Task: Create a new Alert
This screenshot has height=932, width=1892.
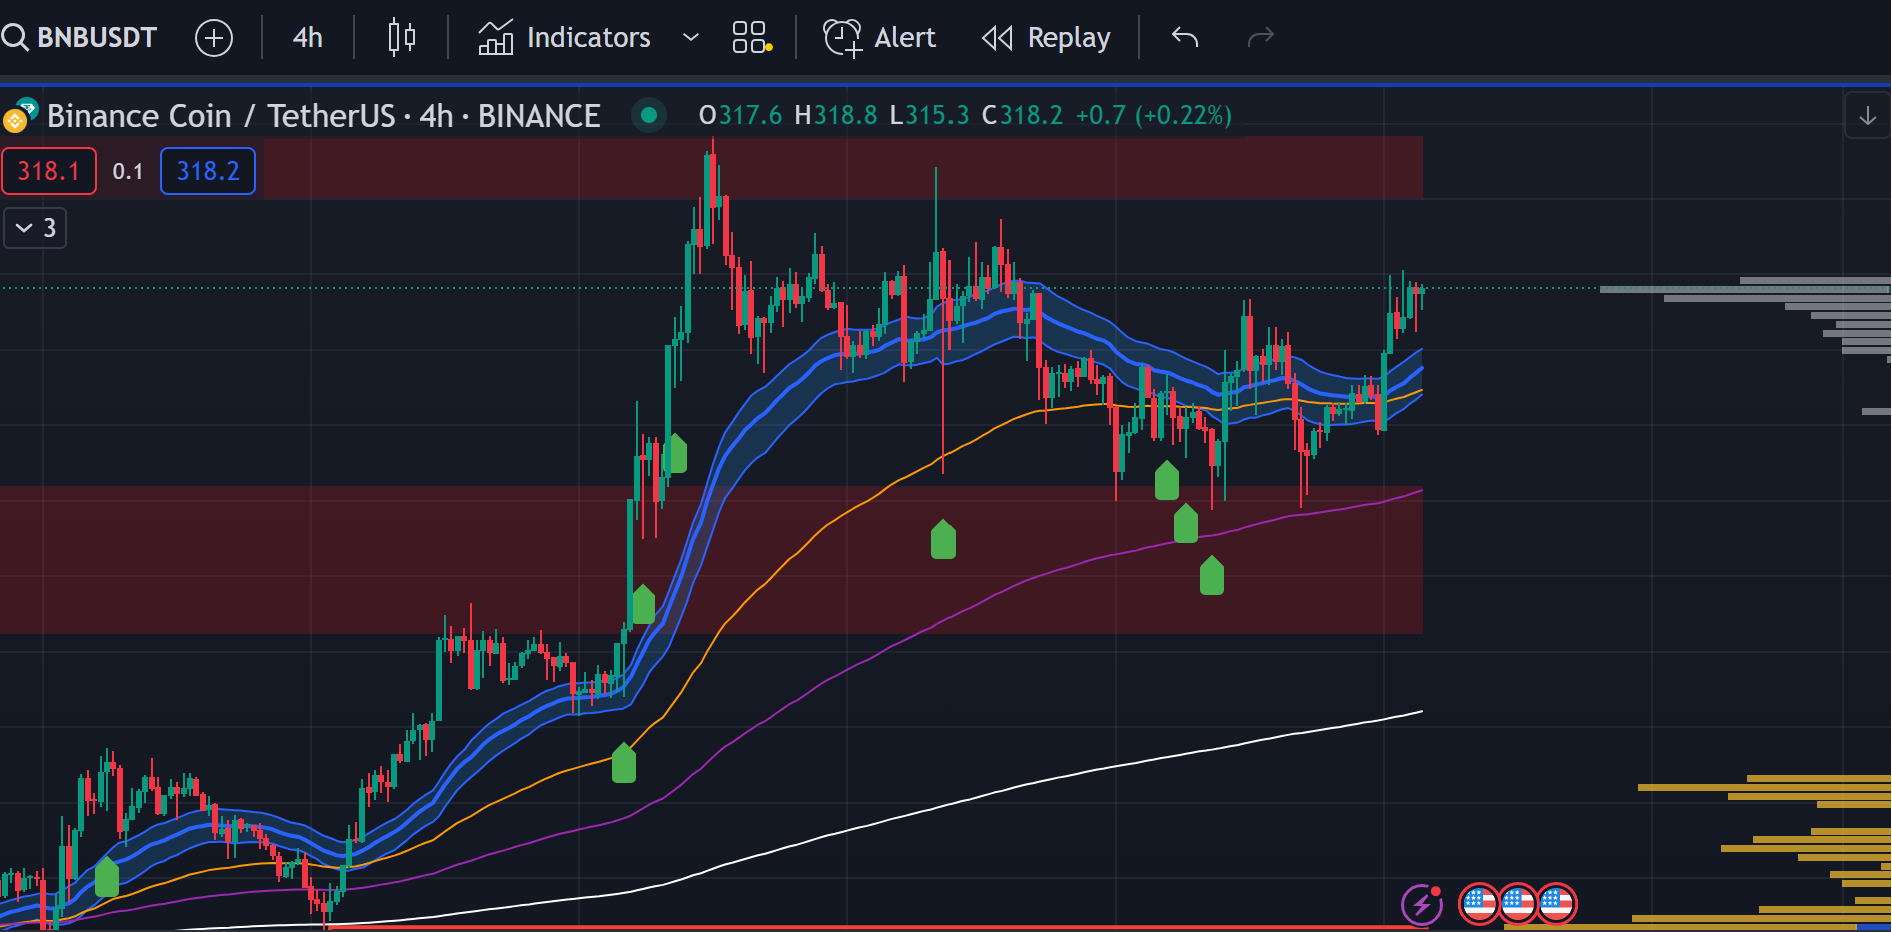Action: (x=880, y=38)
